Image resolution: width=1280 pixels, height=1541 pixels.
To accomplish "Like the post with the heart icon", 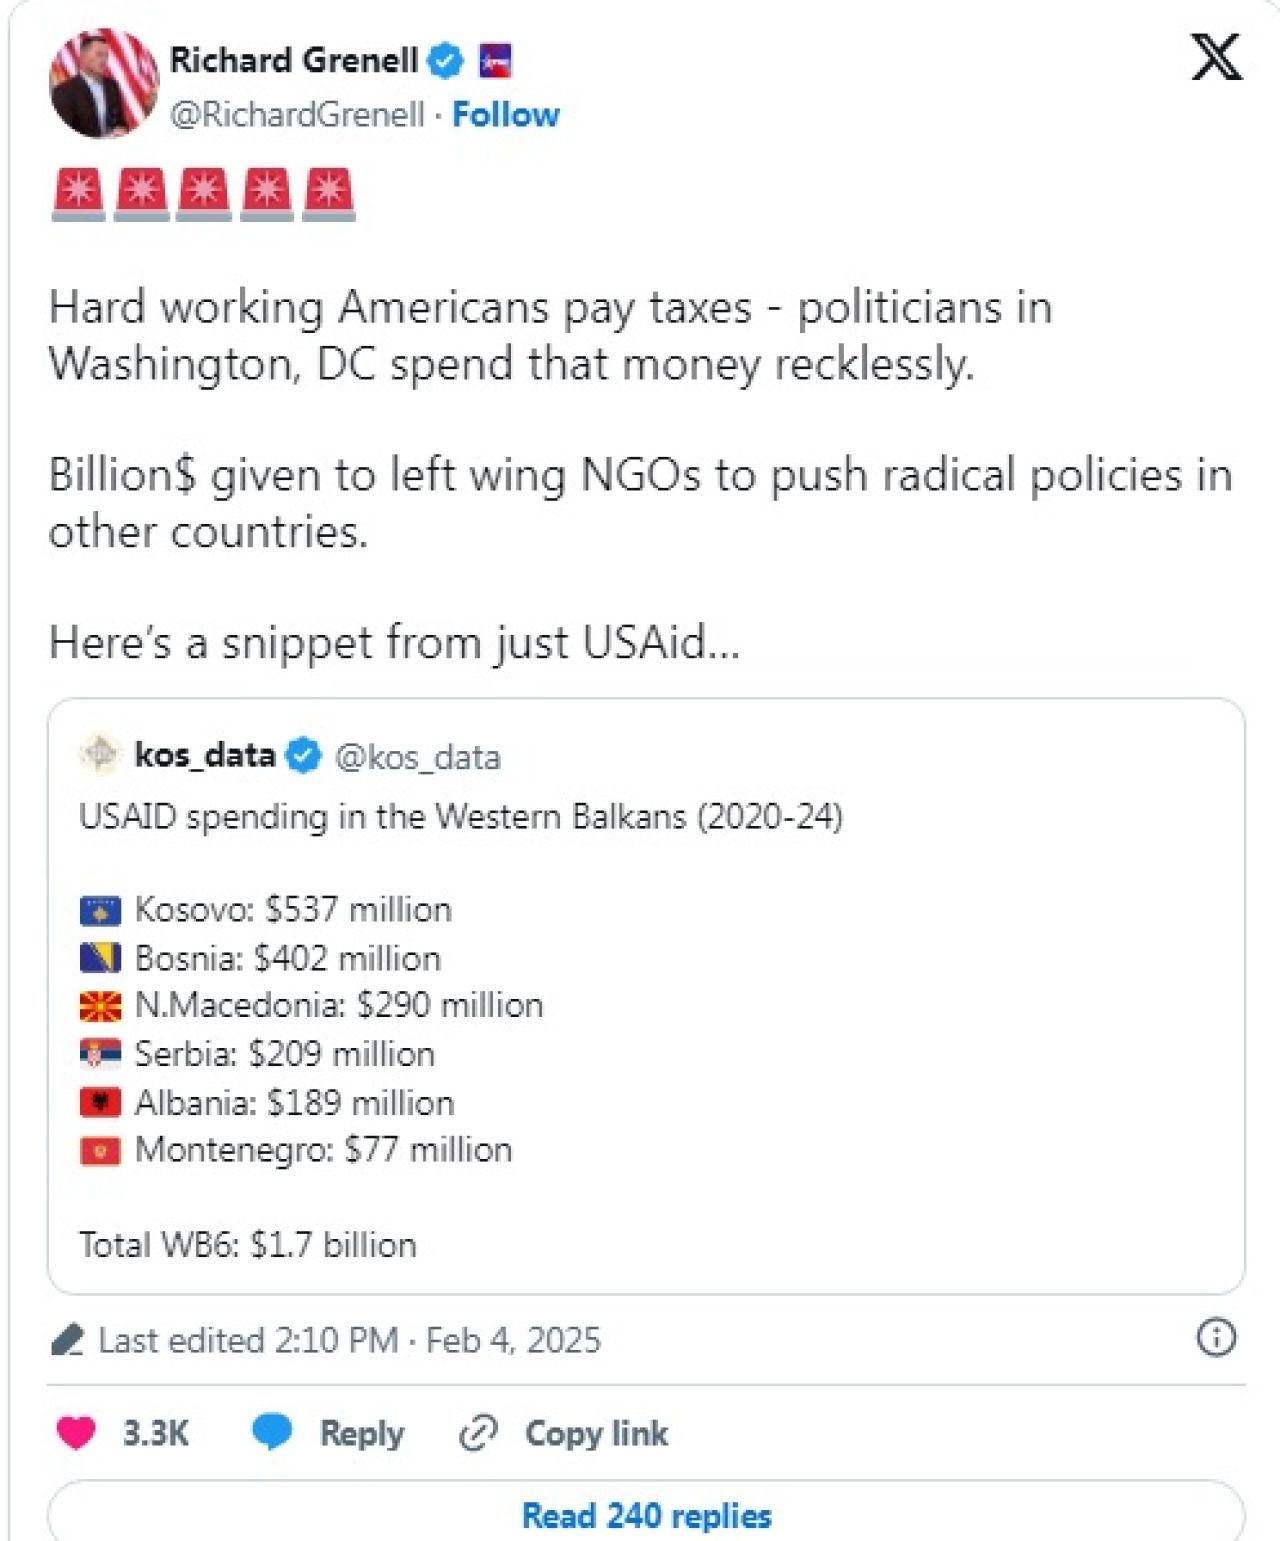I will point(76,1433).
